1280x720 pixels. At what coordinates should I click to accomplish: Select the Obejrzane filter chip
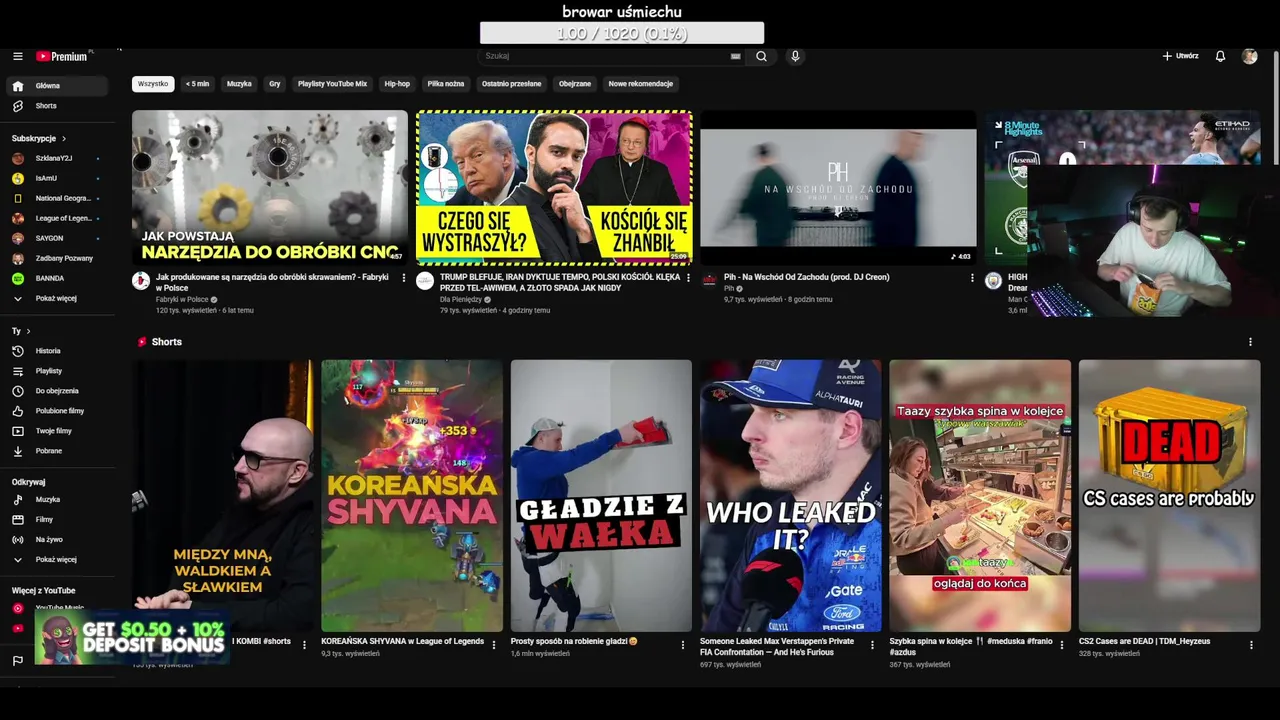tap(575, 84)
